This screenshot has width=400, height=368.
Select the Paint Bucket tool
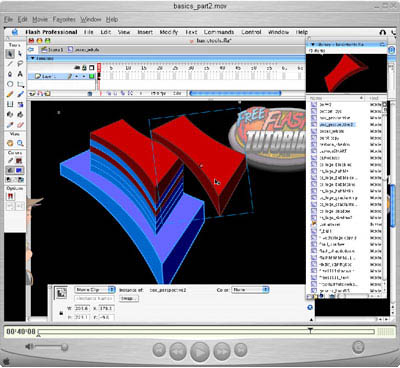(20, 115)
